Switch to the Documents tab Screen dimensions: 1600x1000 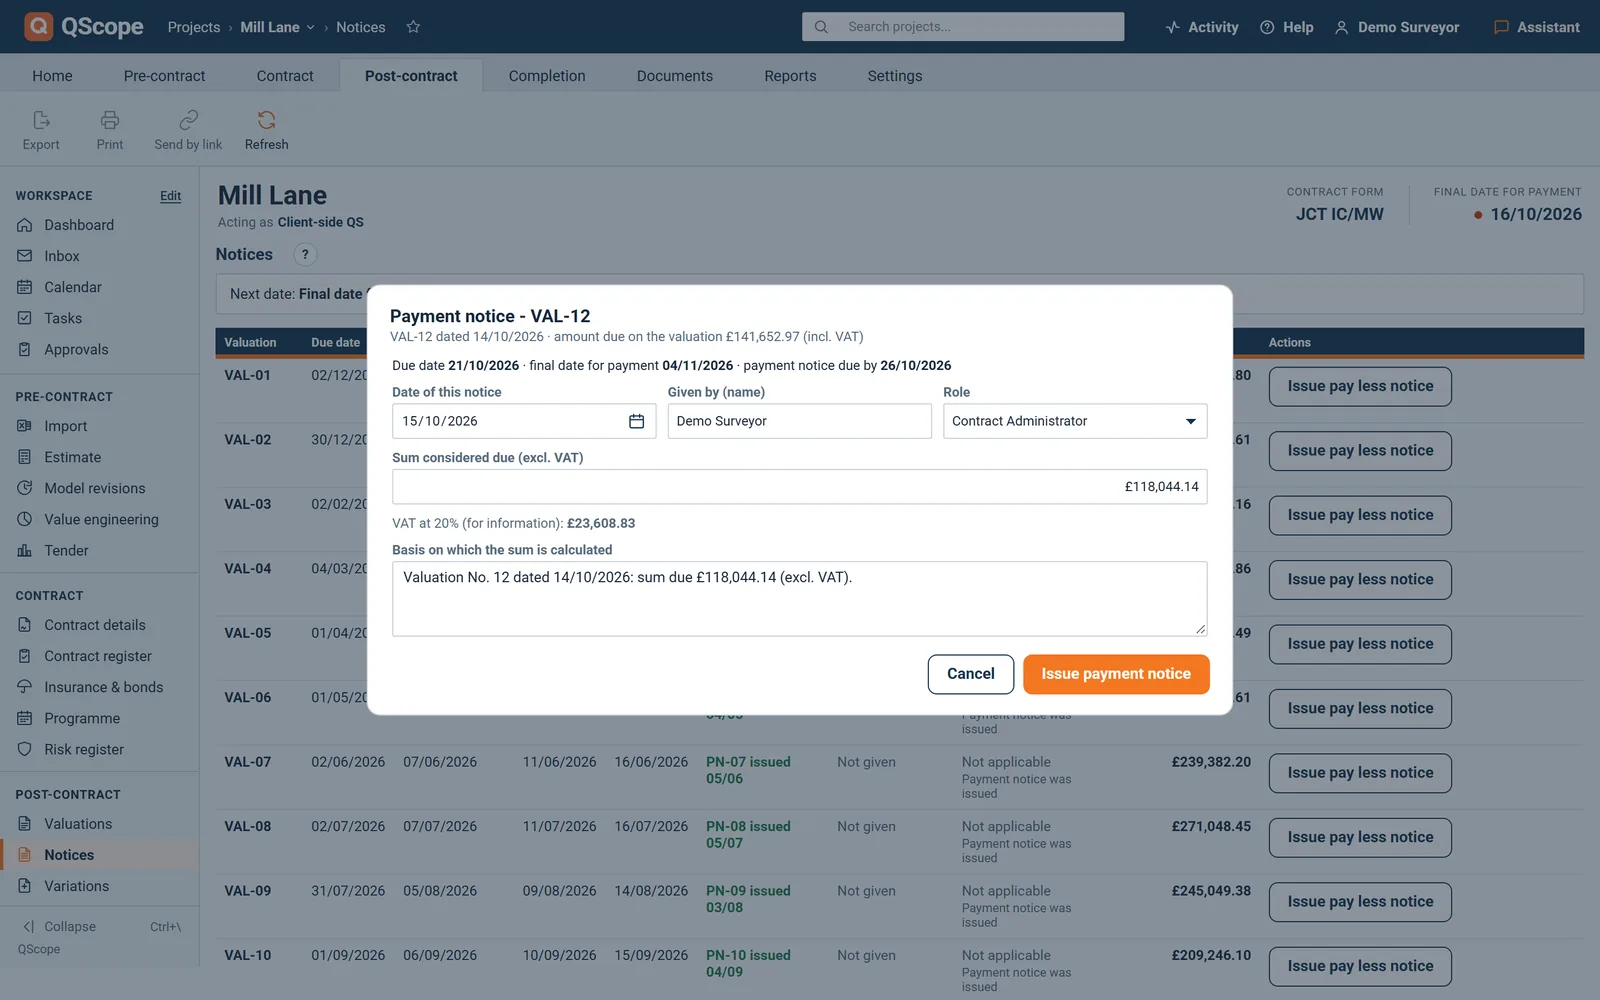pyautogui.click(x=675, y=76)
